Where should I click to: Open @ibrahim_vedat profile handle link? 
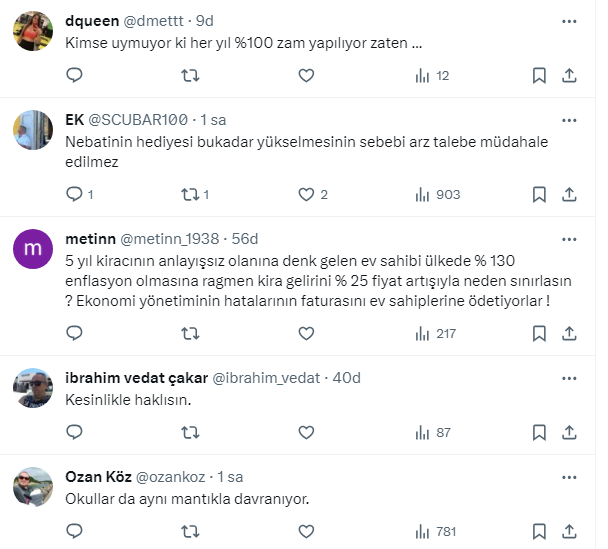[268, 378]
